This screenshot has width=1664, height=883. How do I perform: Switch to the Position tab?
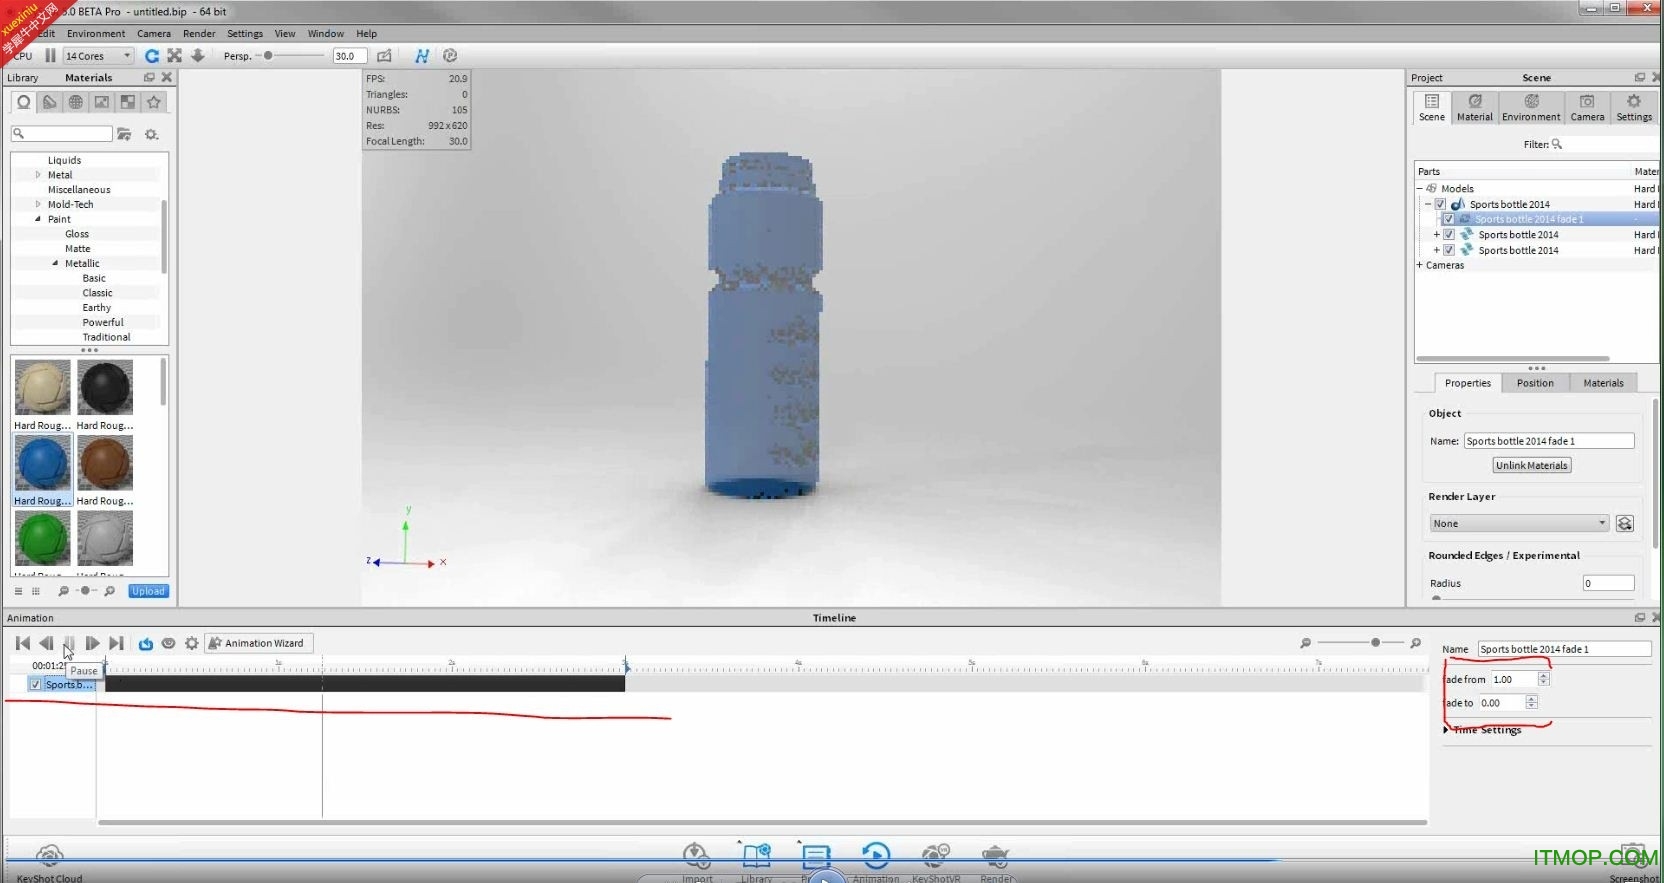coord(1534,383)
